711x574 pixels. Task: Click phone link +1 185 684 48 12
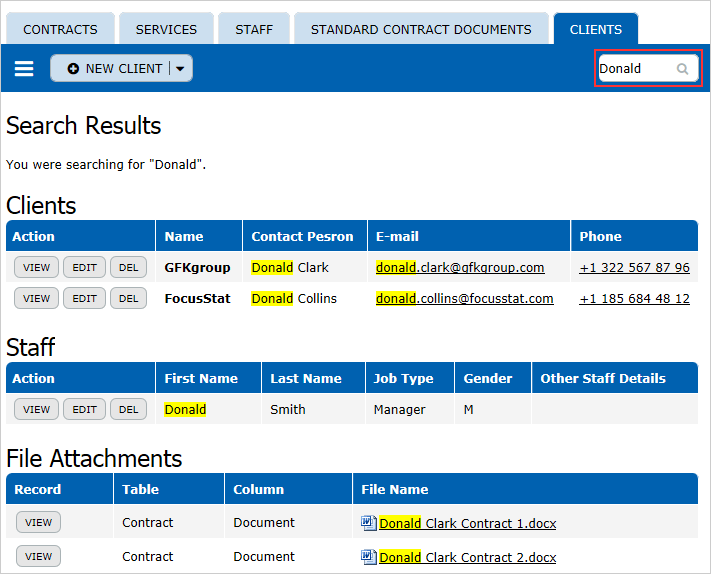click(x=634, y=298)
